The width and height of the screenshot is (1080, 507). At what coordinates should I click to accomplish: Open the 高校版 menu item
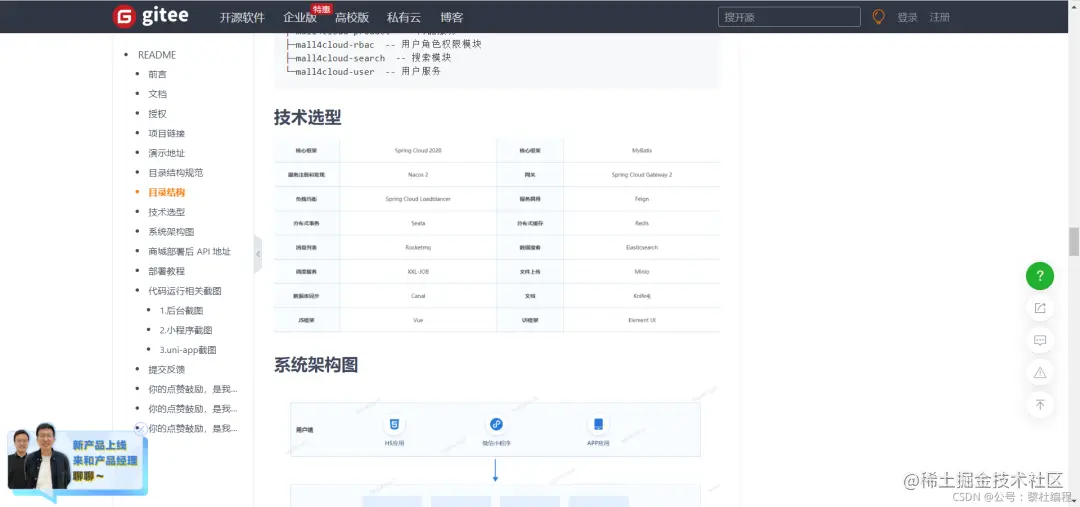pyautogui.click(x=352, y=17)
